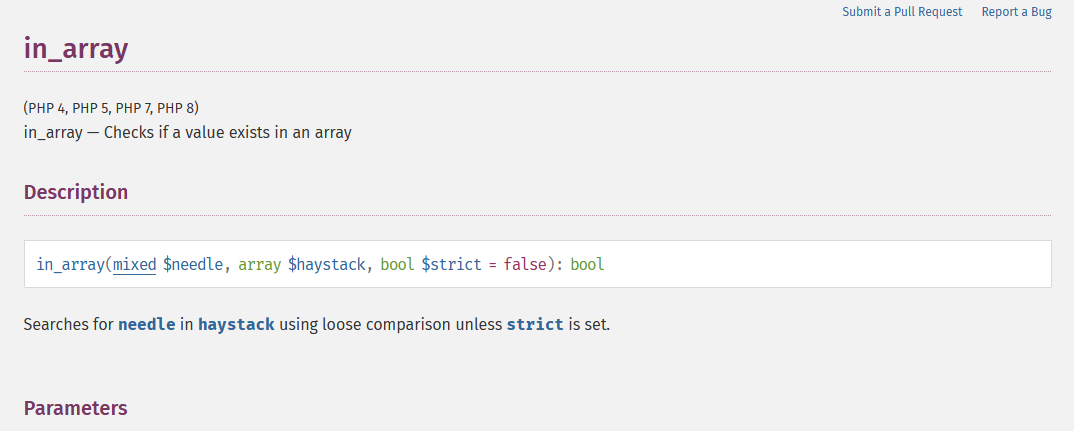Click the $strict parameter in the signature
The image size is (1074, 431).
(x=451, y=265)
